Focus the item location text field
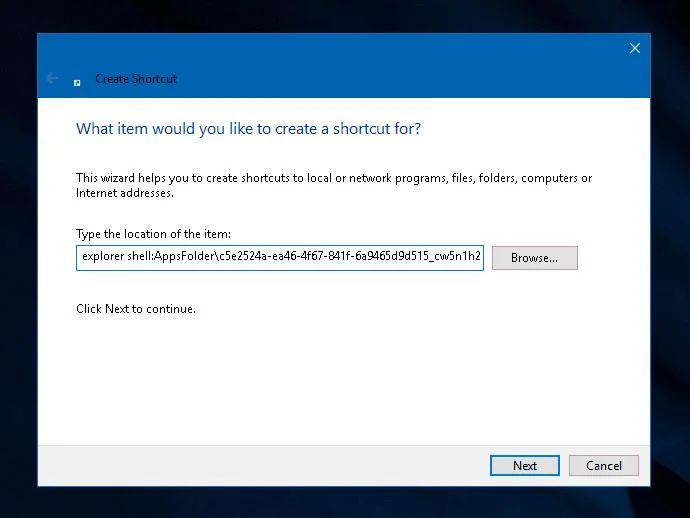 [x=280, y=258]
